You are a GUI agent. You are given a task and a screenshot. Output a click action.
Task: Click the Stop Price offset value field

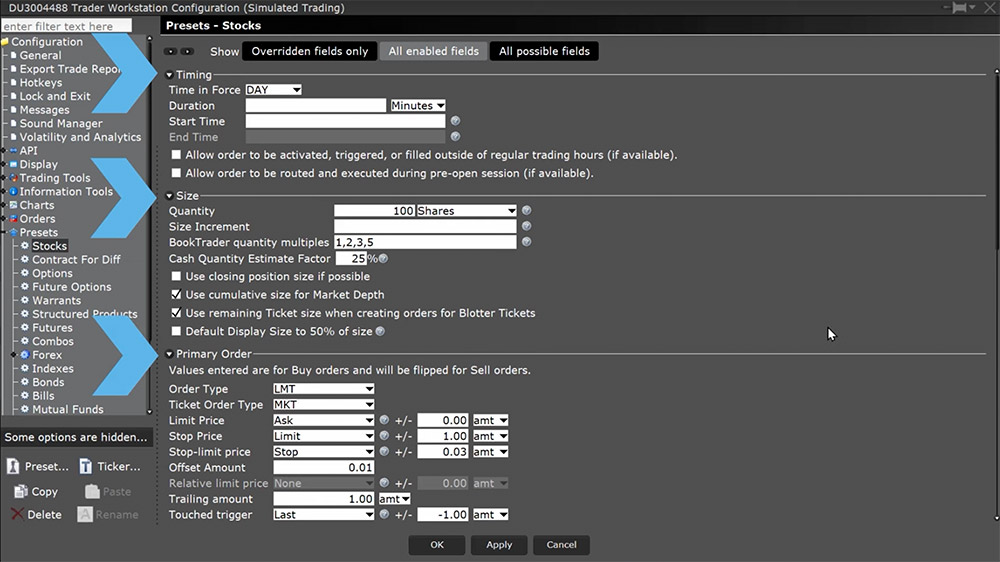coord(443,436)
